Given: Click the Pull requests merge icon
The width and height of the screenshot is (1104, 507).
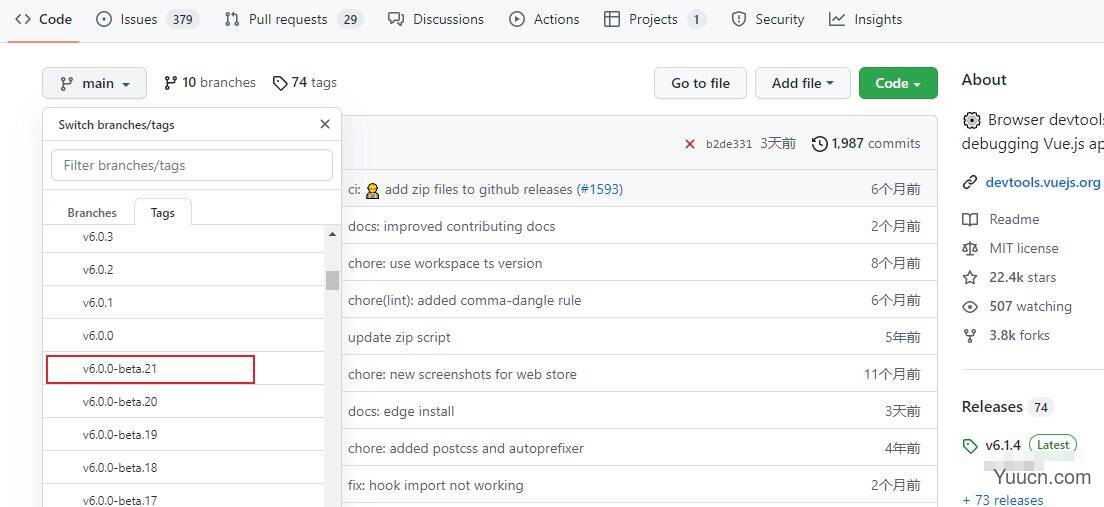Looking at the screenshot, I should pyautogui.click(x=232, y=20).
